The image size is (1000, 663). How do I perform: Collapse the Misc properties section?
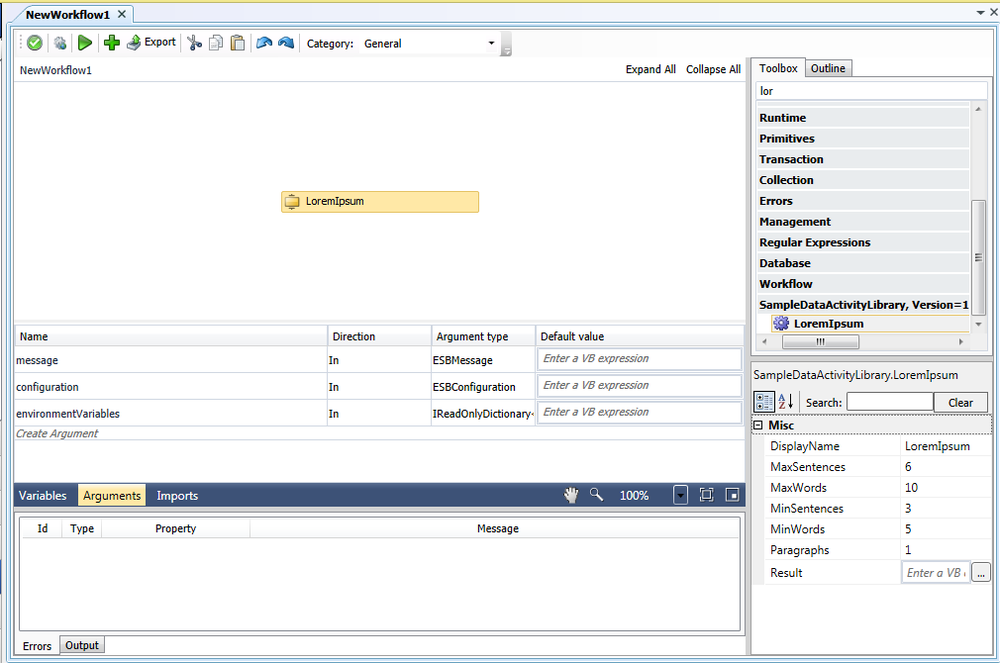[758, 425]
